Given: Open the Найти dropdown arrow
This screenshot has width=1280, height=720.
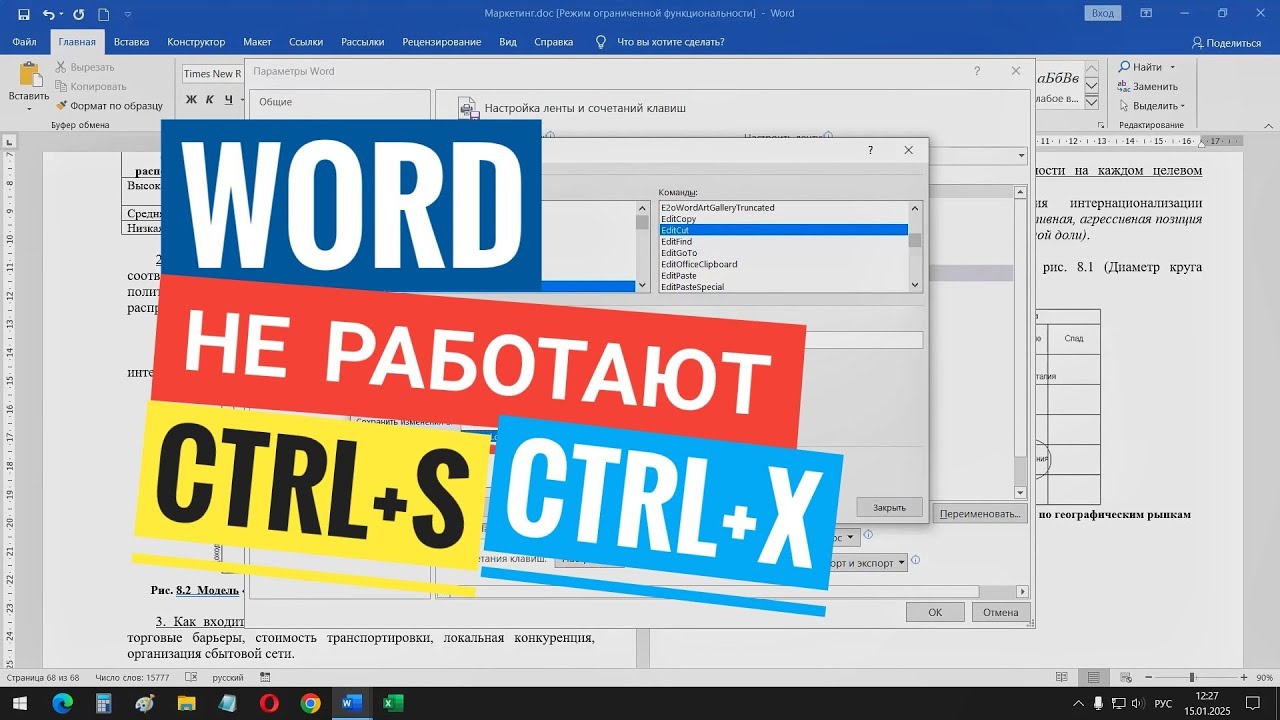Looking at the screenshot, I should pos(1173,67).
